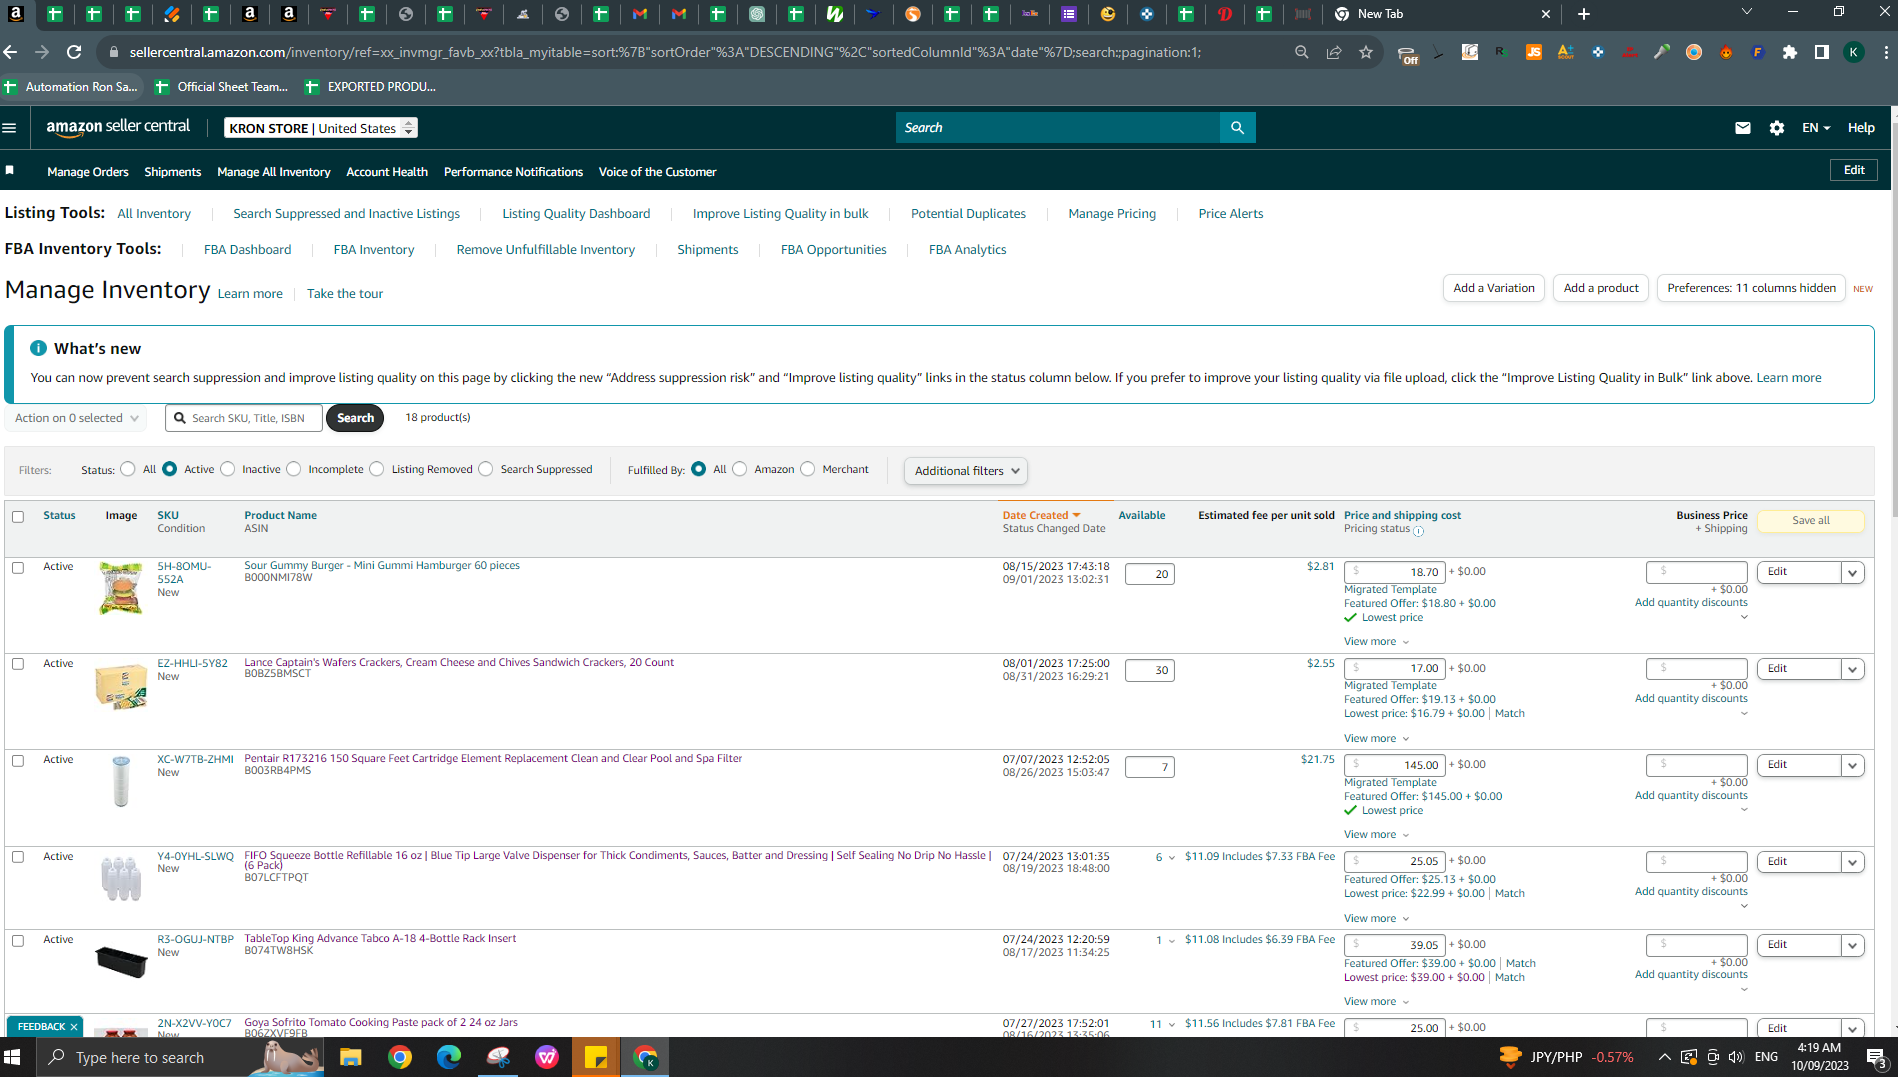Click the Add a product button
This screenshot has width=1898, height=1077.
click(1601, 288)
